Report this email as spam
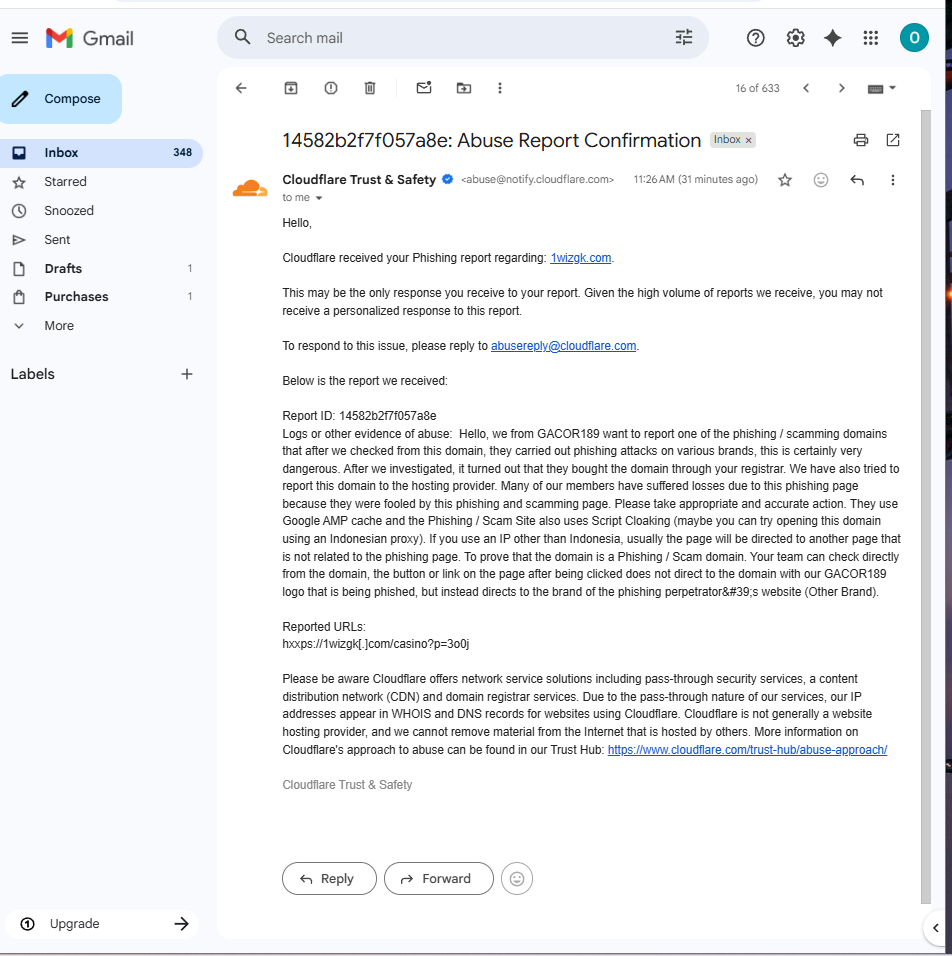This screenshot has width=952, height=956. point(331,88)
